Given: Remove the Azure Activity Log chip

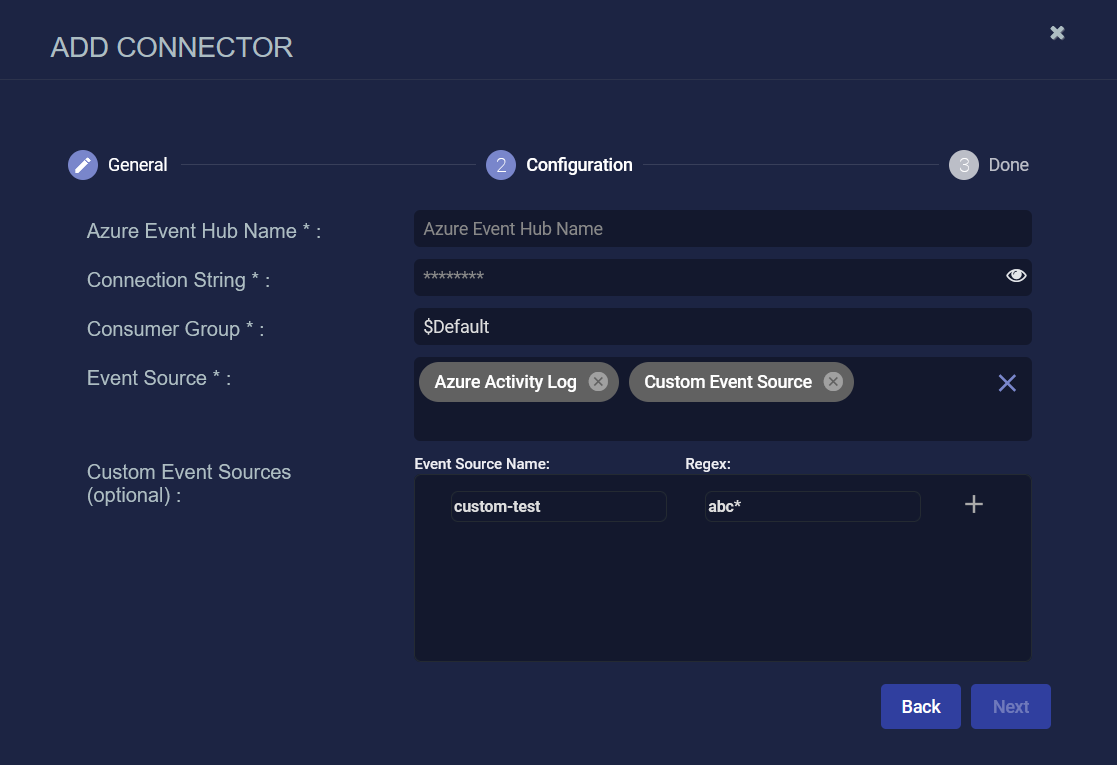Looking at the screenshot, I should pyautogui.click(x=598, y=382).
